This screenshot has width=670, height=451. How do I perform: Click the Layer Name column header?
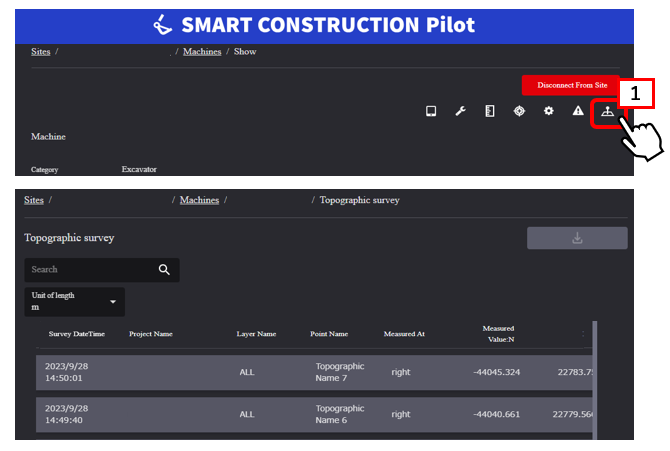point(256,334)
